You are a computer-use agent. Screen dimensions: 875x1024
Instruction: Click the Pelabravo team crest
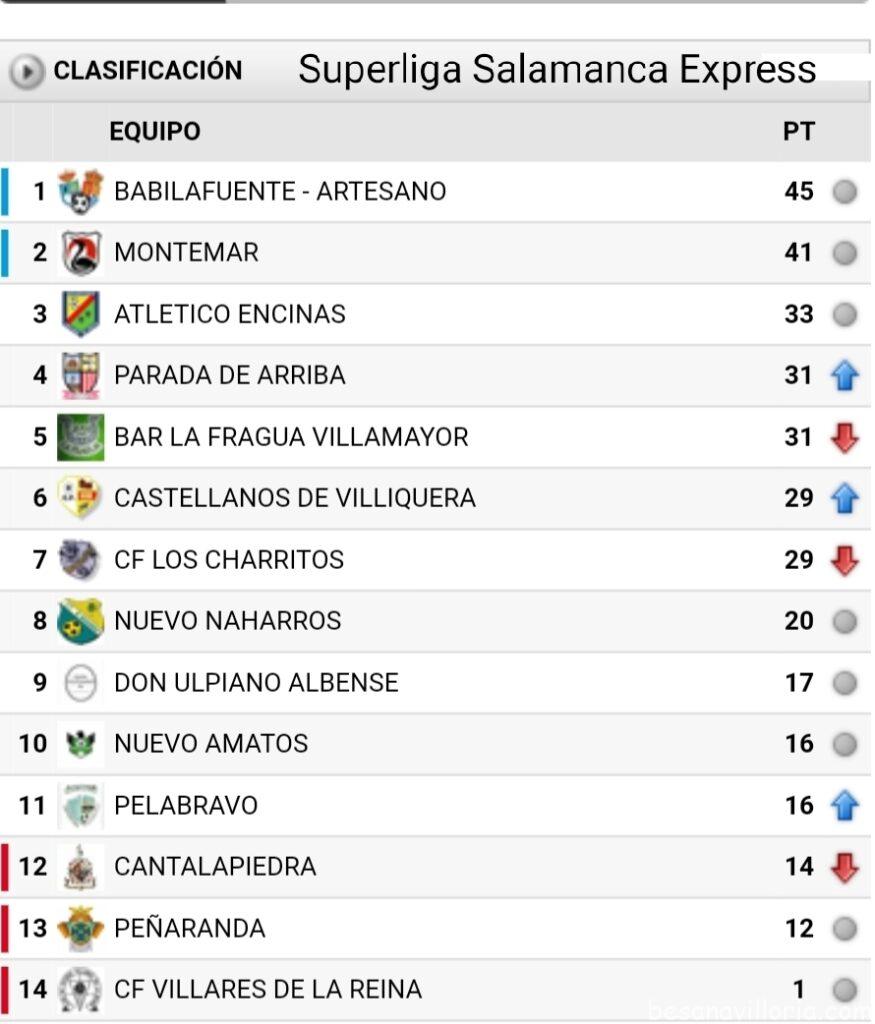click(80, 805)
